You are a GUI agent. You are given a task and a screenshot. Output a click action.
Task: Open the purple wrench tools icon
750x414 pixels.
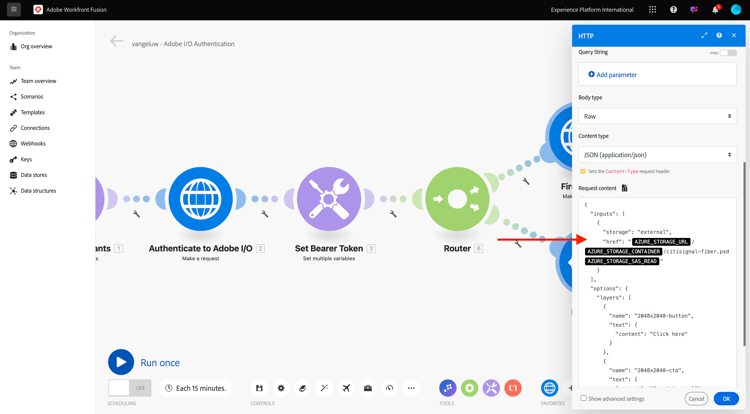[491, 388]
